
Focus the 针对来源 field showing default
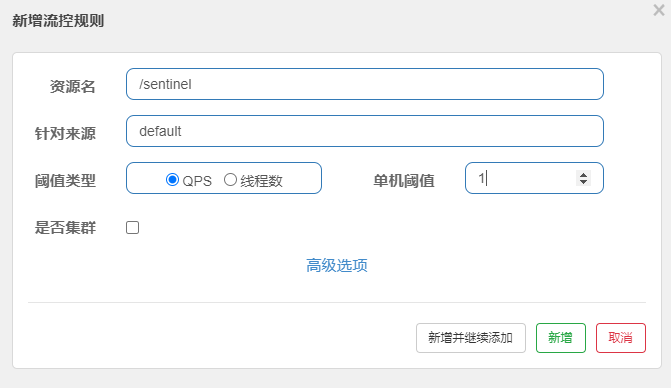click(365, 131)
